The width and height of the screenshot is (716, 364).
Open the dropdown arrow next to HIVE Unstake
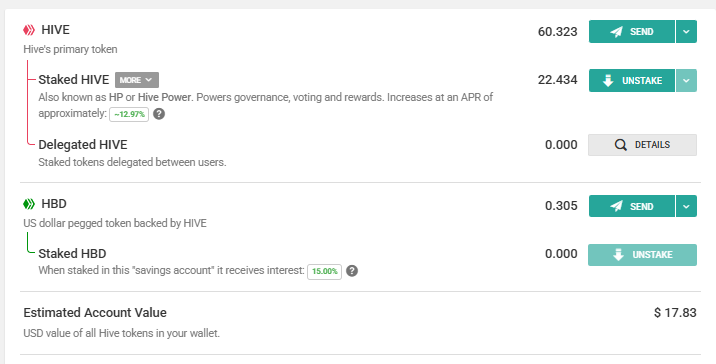[x=686, y=80]
